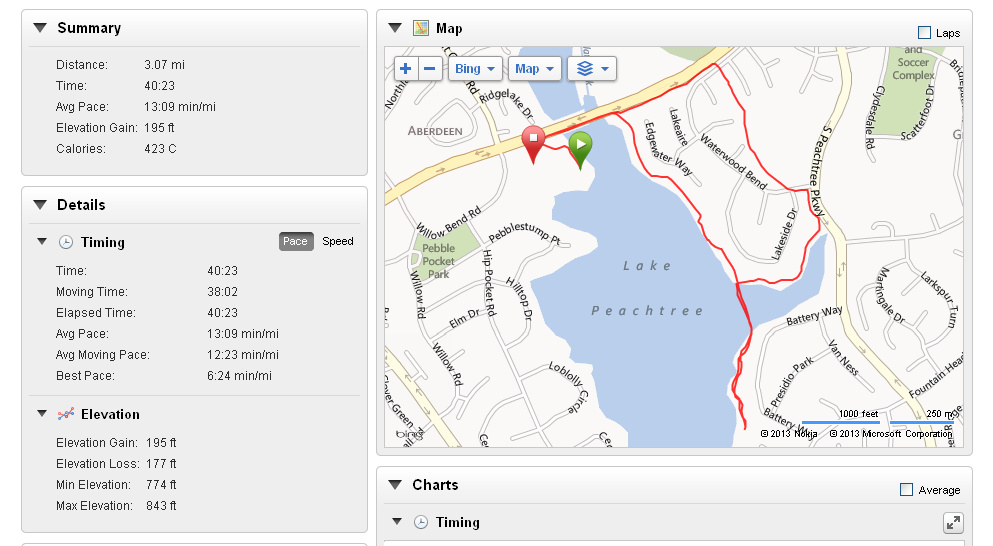
Task: Zoom in on the map
Action: [x=405, y=69]
